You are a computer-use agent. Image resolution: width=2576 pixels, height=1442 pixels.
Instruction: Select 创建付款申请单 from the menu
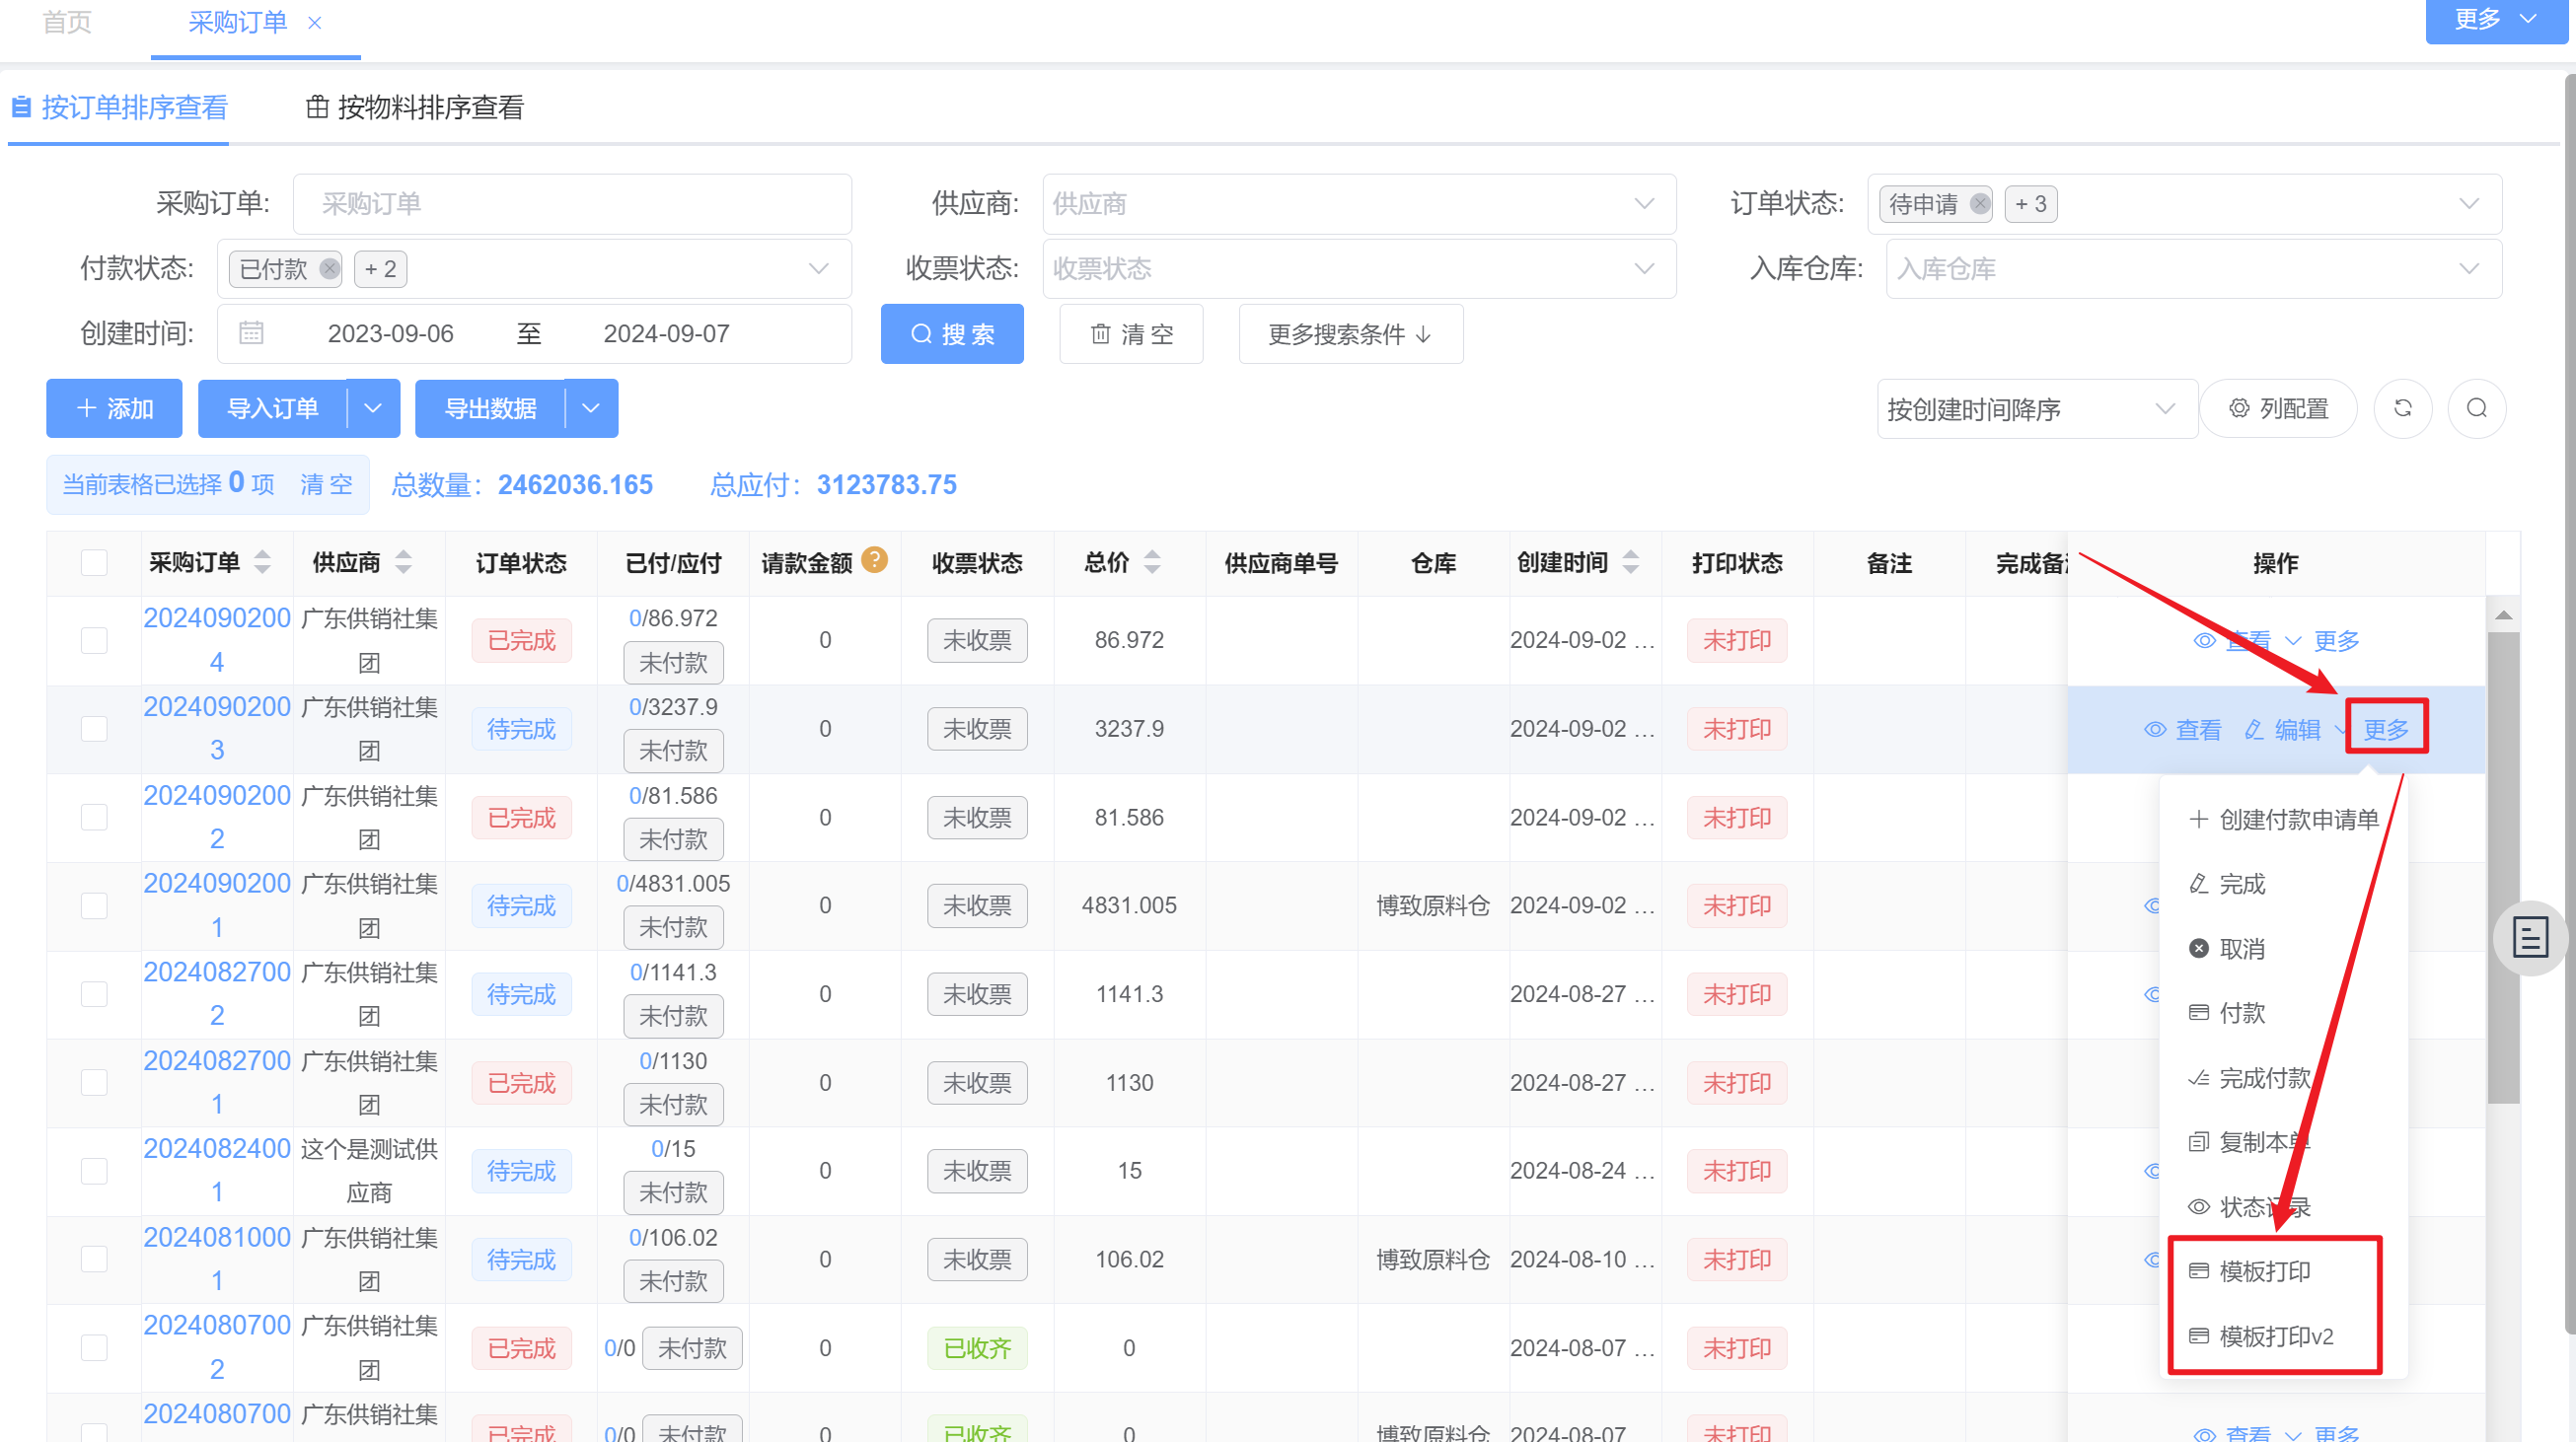[2283, 820]
